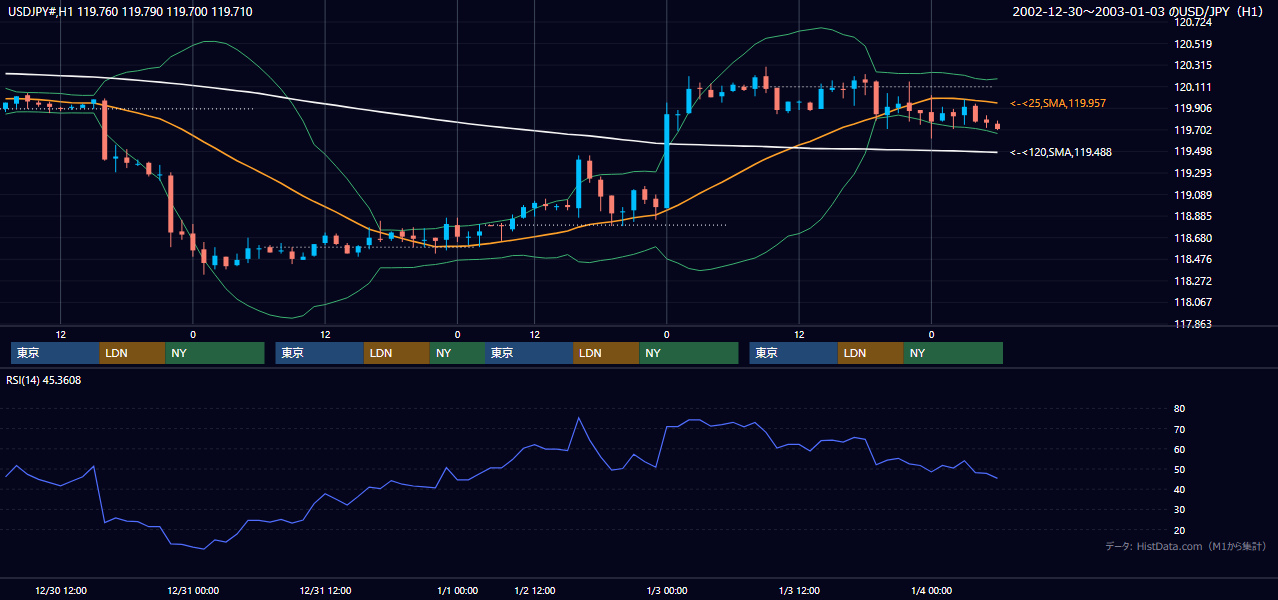Click price axis value 117.863
Viewport: 1278px width, 600px height.
[1194, 324]
